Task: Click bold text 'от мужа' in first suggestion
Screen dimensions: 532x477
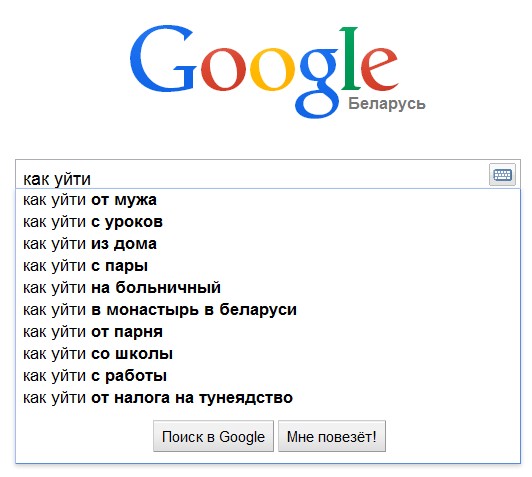Action: tap(124, 200)
